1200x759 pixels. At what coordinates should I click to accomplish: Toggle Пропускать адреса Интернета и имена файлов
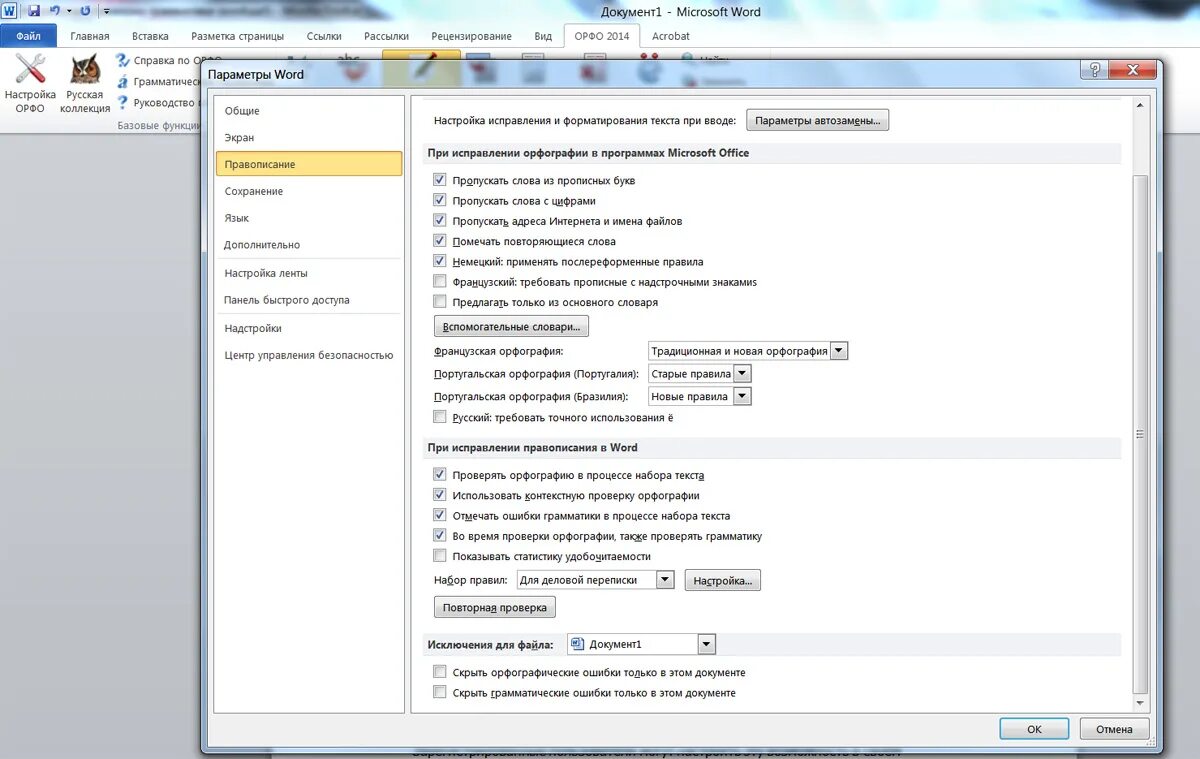tap(440, 220)
